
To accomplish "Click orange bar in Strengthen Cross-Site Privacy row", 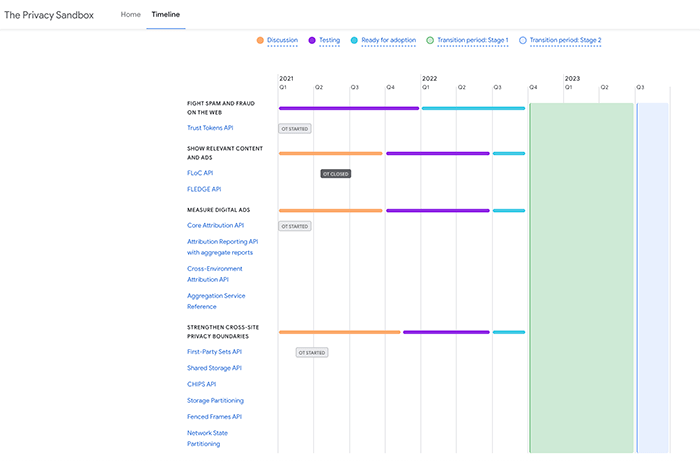I will pyautogui.click(x=340, y=332).
